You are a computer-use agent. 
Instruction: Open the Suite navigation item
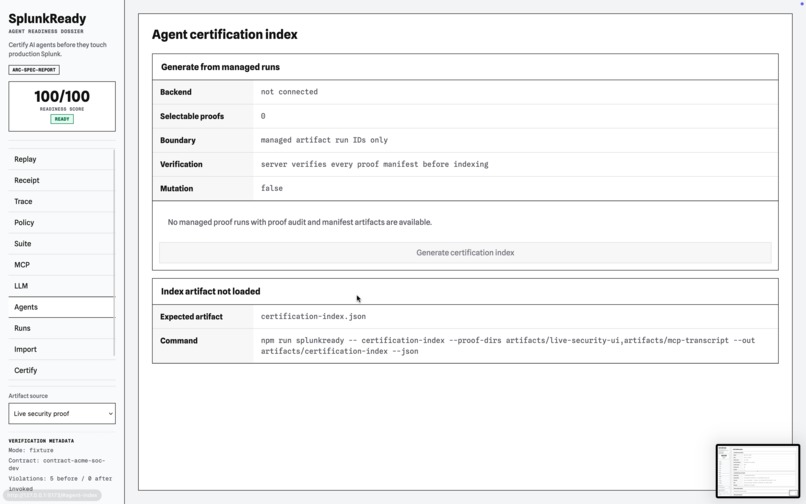point(61,244)
